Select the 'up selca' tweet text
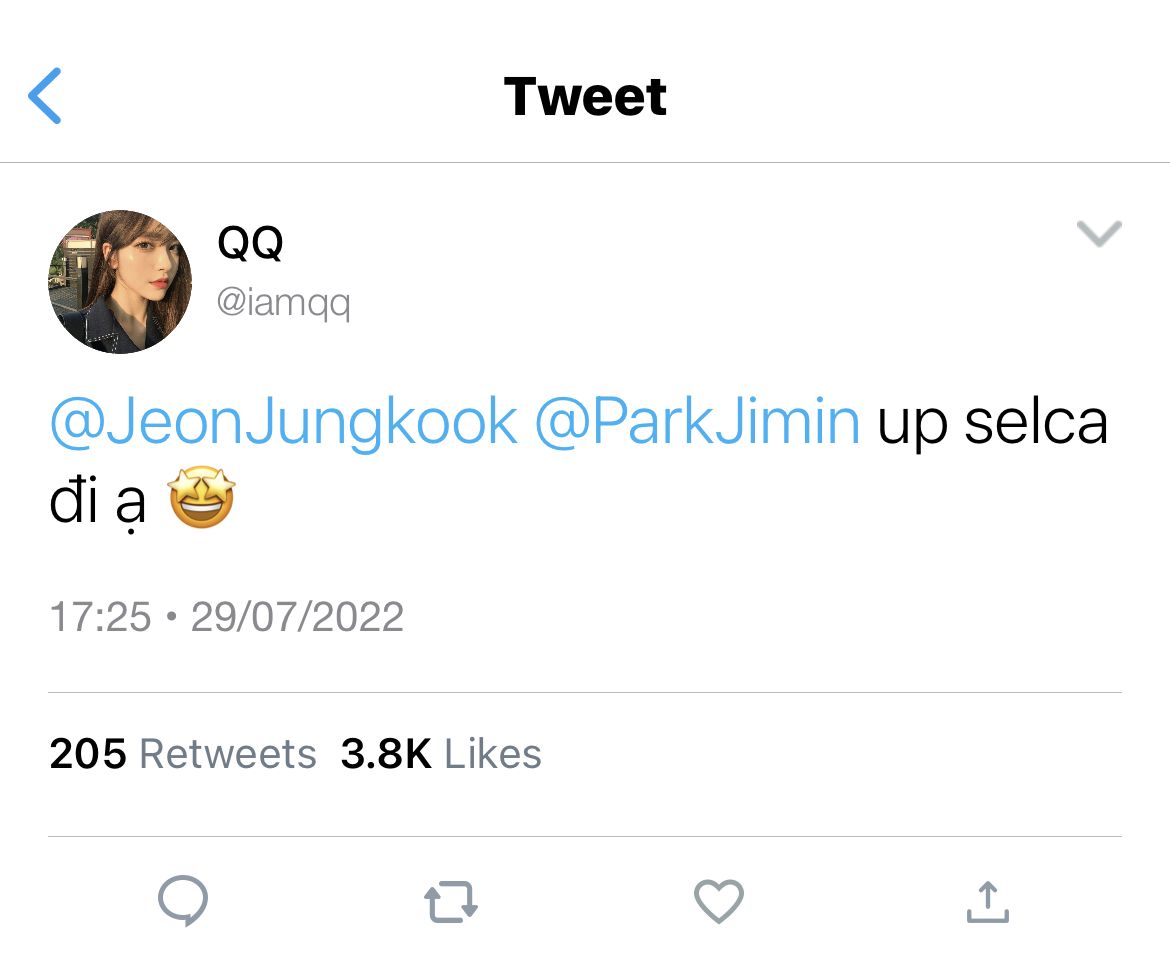The height and width of the screenshot is (965, 1170). [x=992, y=424]
